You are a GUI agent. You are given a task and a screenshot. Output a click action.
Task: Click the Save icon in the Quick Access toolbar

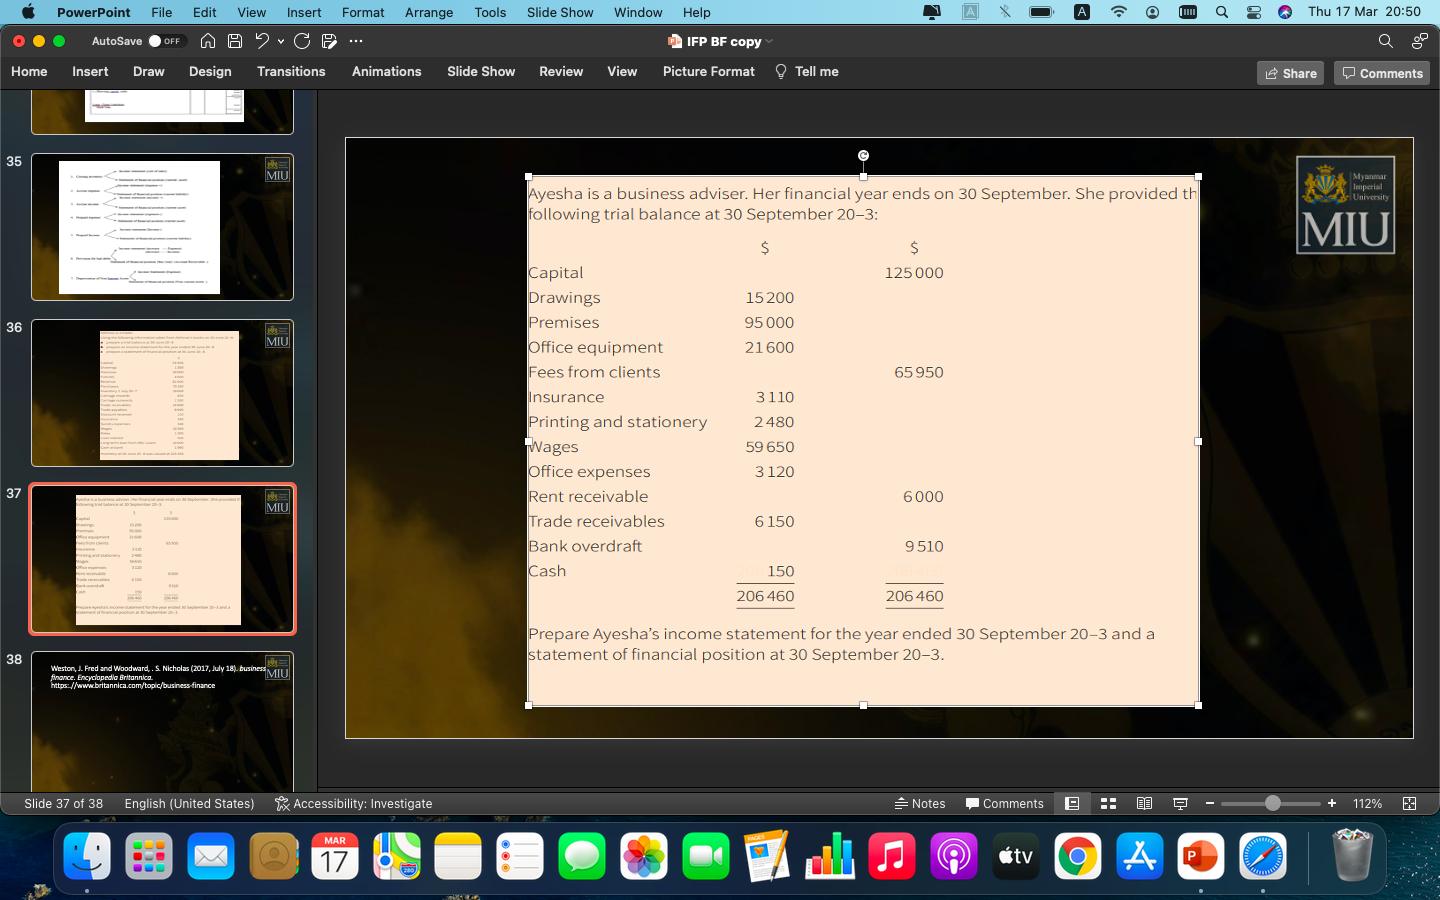pos(234,41)
